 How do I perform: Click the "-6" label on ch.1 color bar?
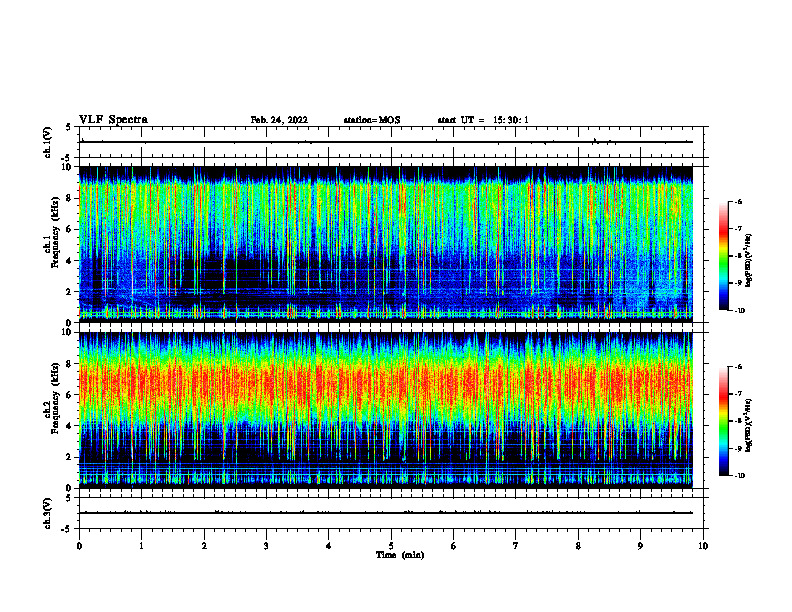pyautogui.click(x=738, y=202)
